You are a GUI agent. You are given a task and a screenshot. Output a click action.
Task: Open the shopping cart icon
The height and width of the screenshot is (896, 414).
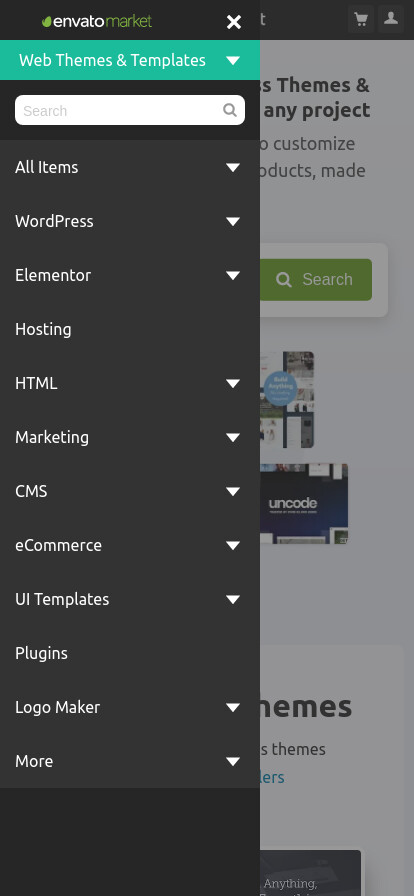click(x=361, y=19)
